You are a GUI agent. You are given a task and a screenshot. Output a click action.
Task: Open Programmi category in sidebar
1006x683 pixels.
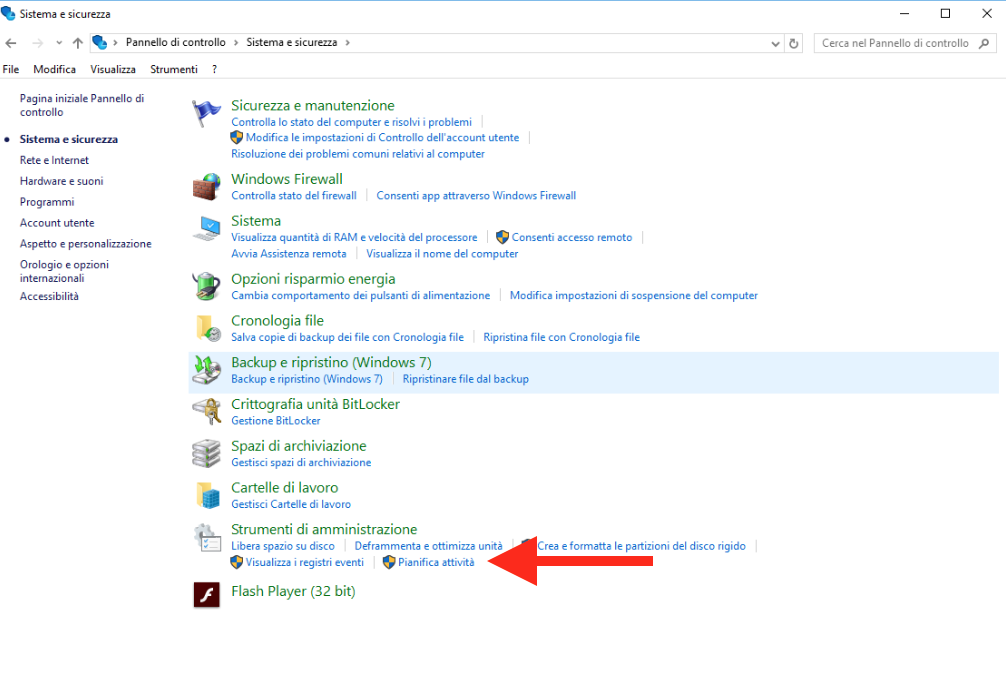tap(47, 202)
